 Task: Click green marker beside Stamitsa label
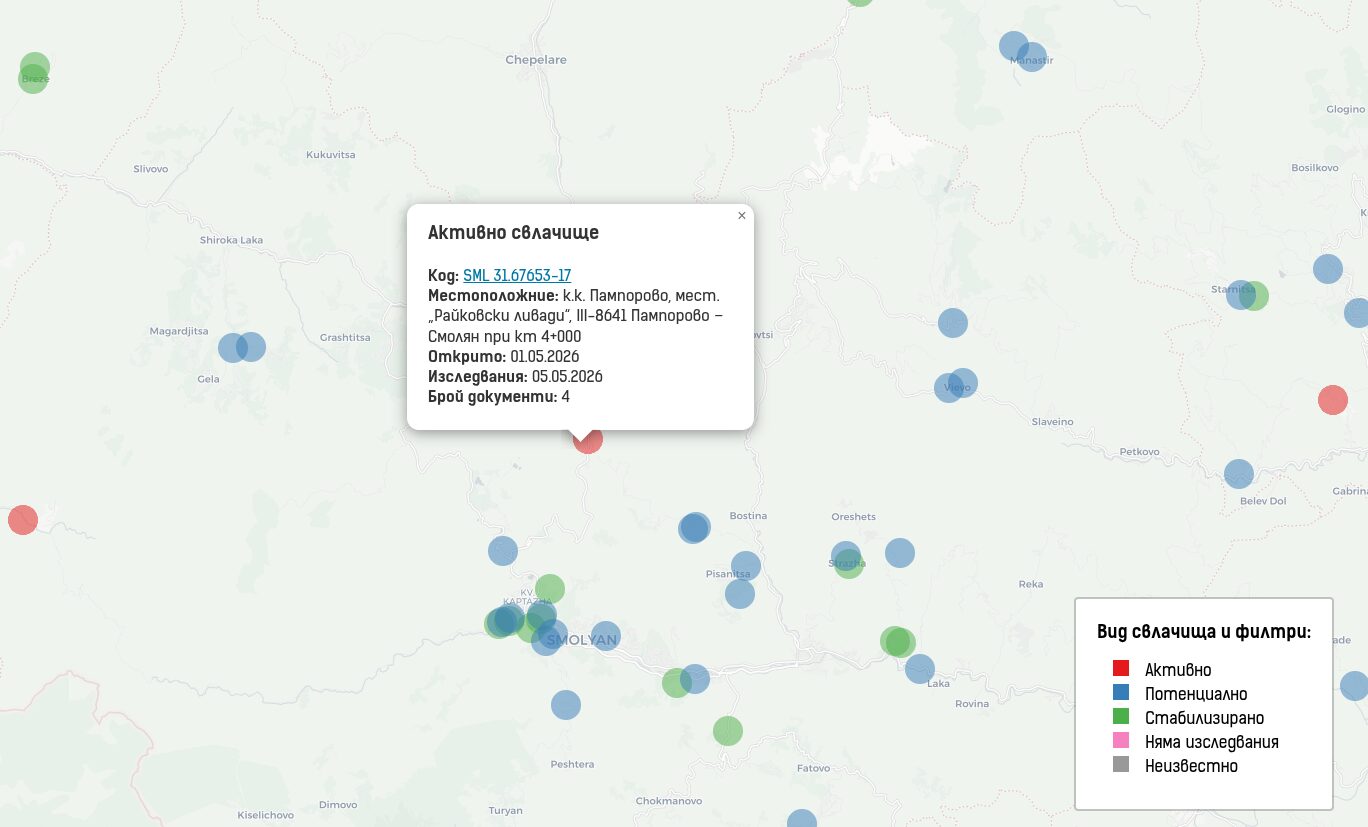1254,296
